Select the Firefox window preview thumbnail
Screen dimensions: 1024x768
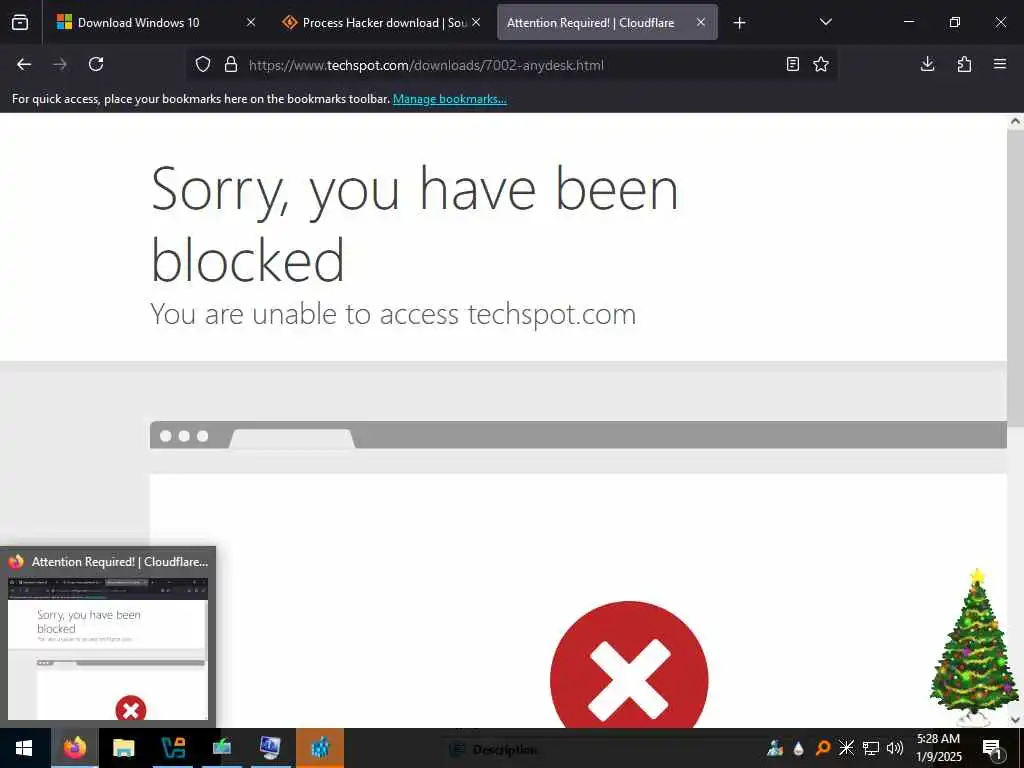pos(108,648)
